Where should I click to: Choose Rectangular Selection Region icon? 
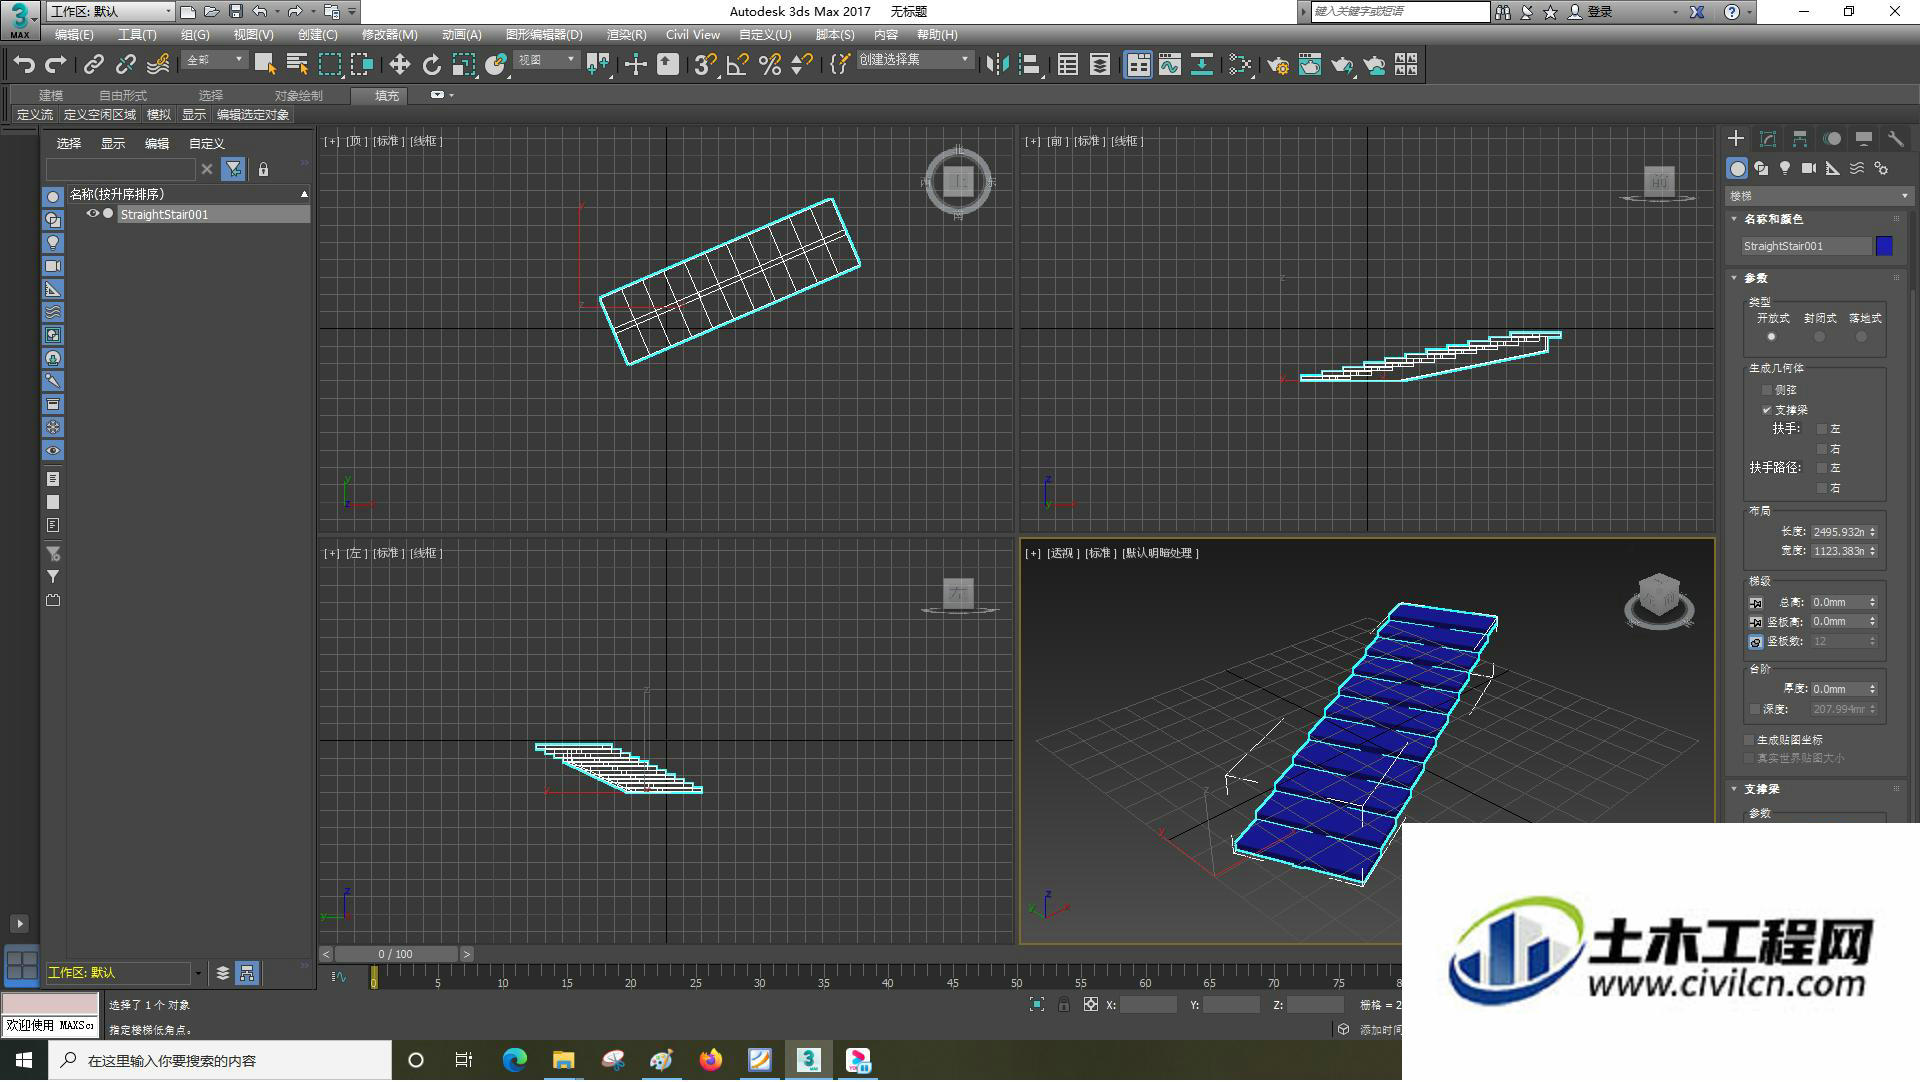(x=329, y=65)
